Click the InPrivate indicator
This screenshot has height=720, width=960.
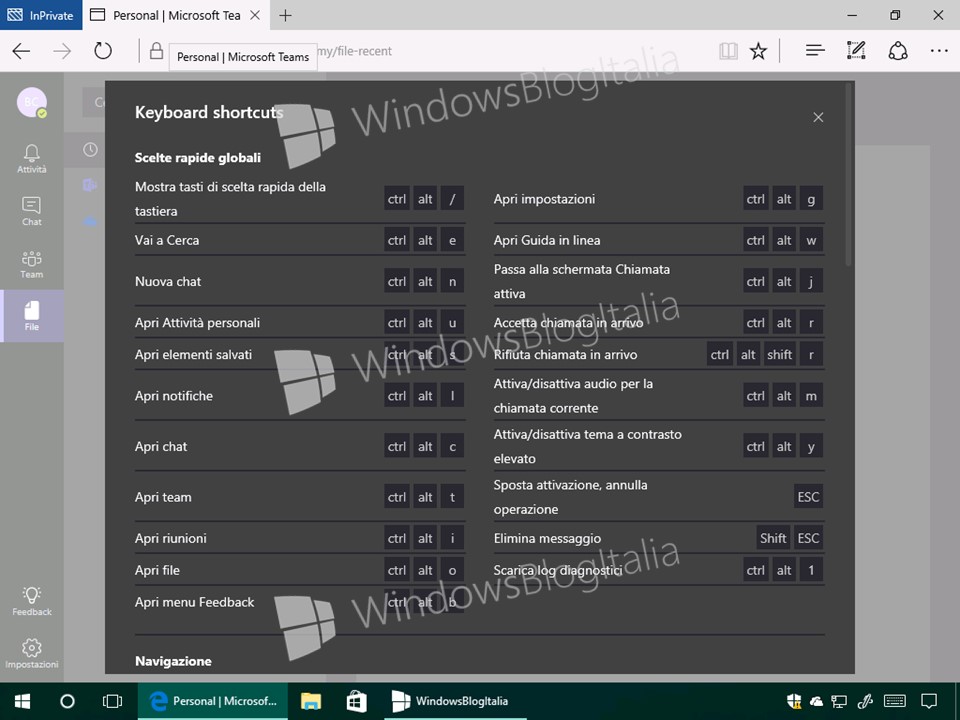(41, 15)
